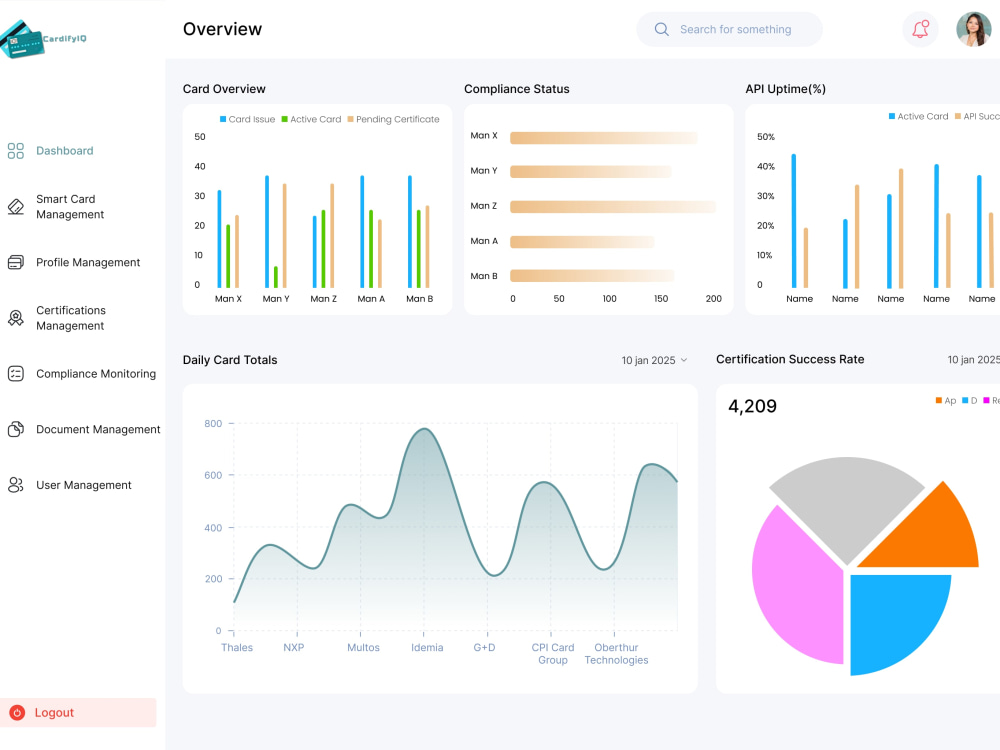The height and width of the screenshot is (750, 1000).
Task: Open the profile menu via the avatar
Action: pos(973,29)
